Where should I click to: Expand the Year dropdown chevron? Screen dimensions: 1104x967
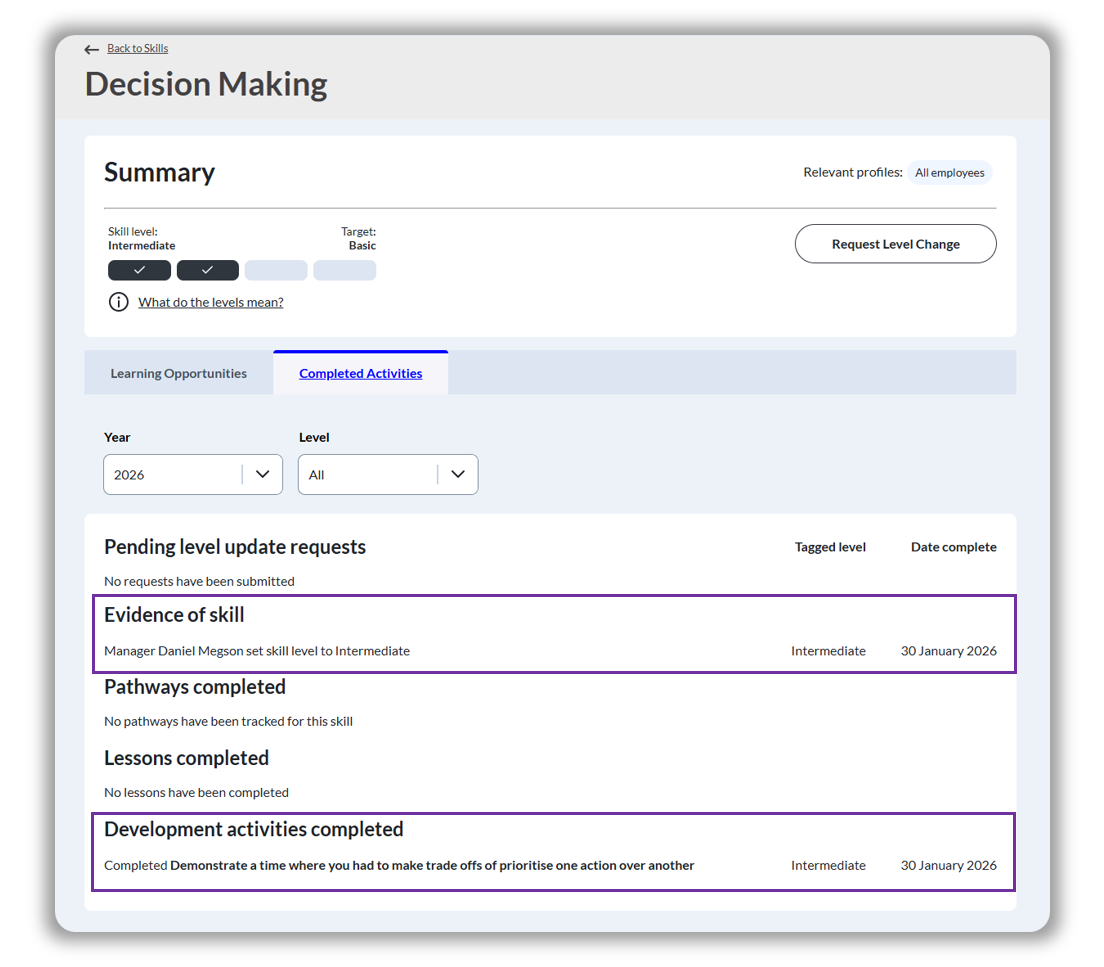coord(263,475)
